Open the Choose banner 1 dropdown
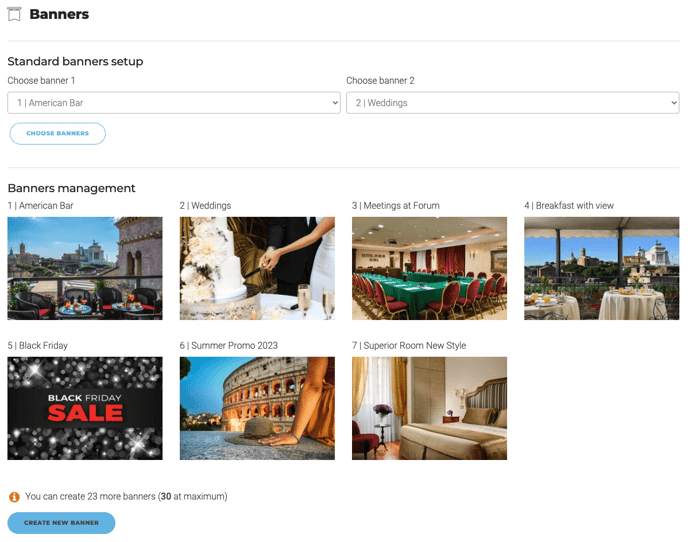The height and width of the screenshot is (542, 688). point(174,103)
